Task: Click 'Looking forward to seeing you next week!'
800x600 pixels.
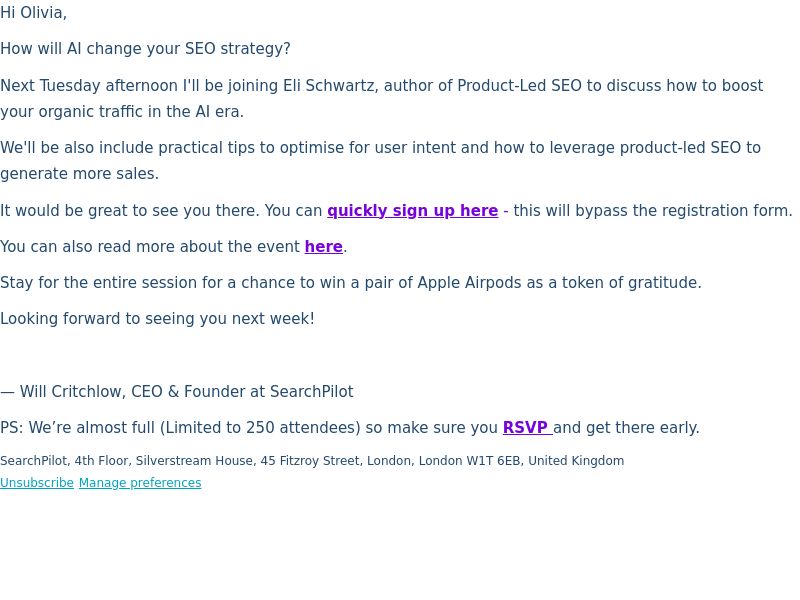Action: click(x=157, y=319)
